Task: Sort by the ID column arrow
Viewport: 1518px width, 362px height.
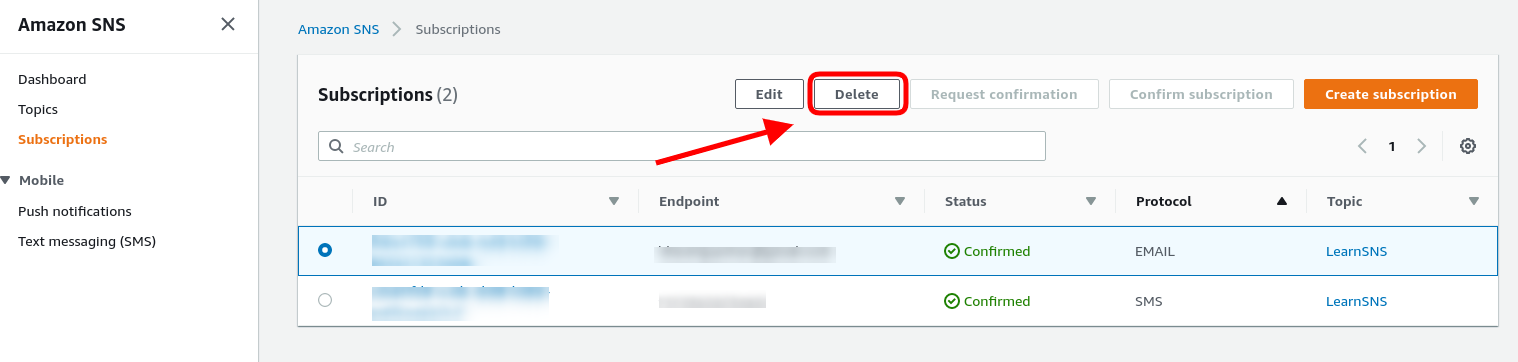Action: coord(614,201)
